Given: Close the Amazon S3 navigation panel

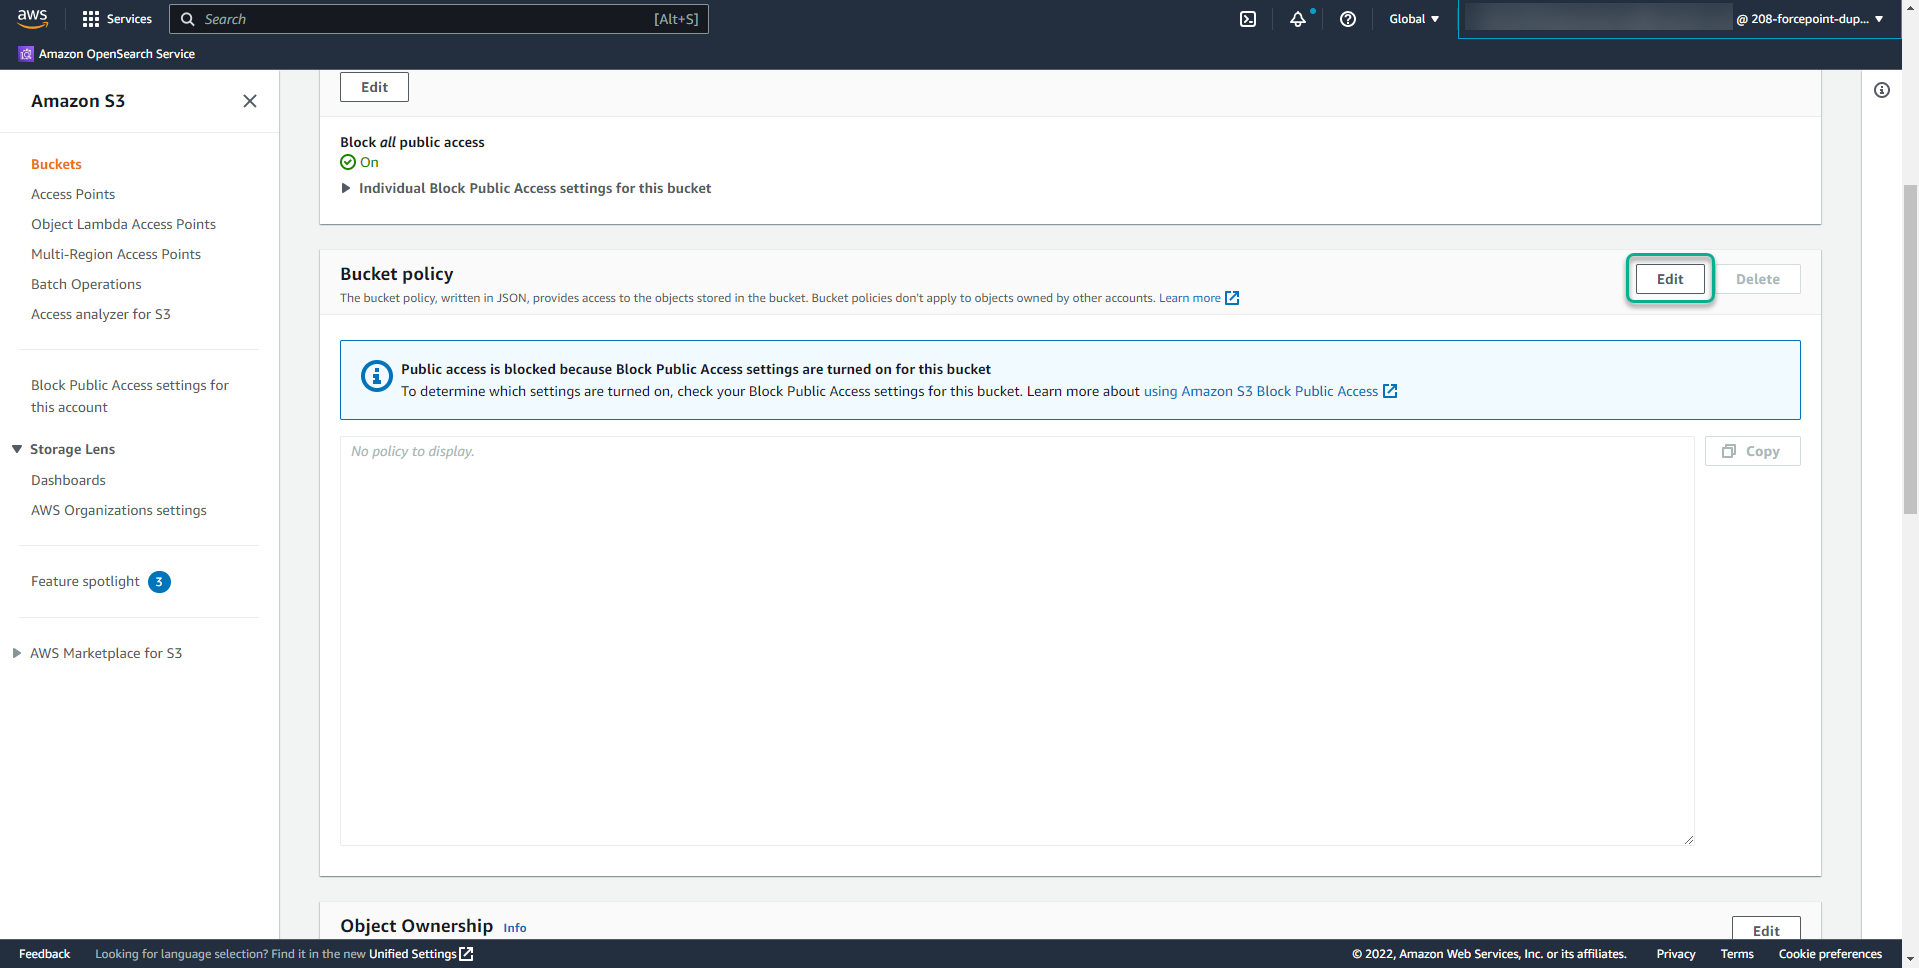Looking at the screenshot, I should 250,101.
